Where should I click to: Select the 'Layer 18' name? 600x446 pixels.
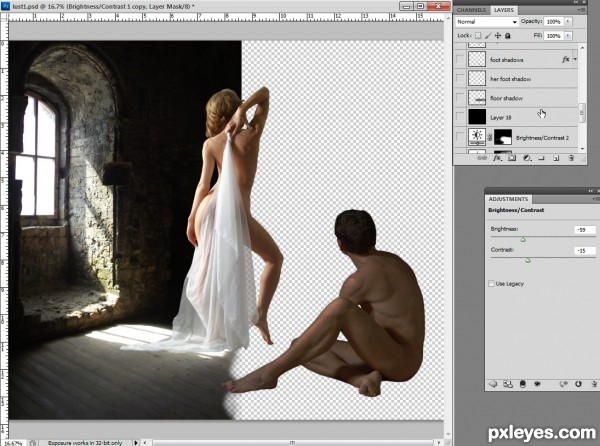pyautogui.click(x=501, y=118)
